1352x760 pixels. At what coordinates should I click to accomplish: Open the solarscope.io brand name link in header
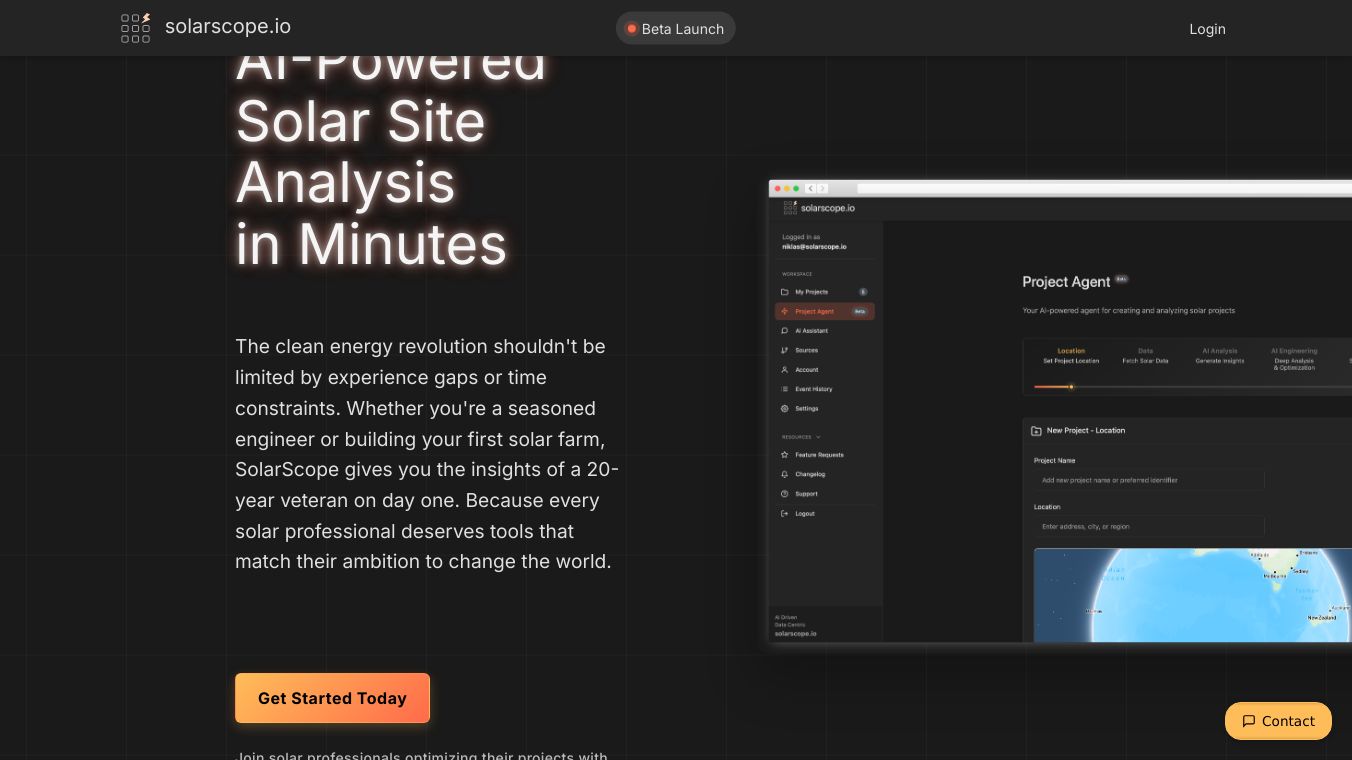tap(228, 27)
